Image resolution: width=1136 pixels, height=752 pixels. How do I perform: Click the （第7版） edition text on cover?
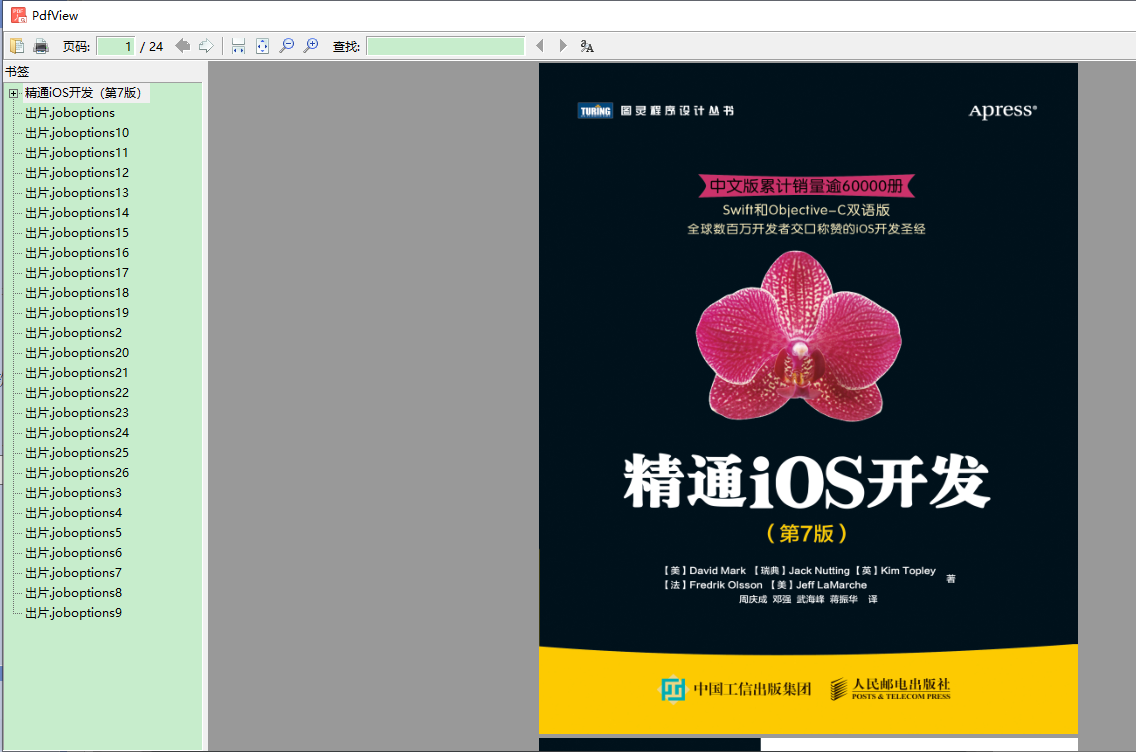tap(806, 533)
